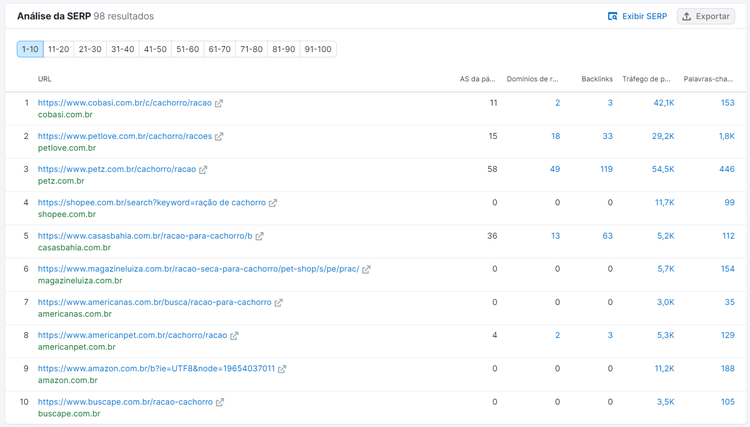Screen dimensions: 750x427
Task: Click the petz.com.br domain text
Action: [x=61, y=181]
